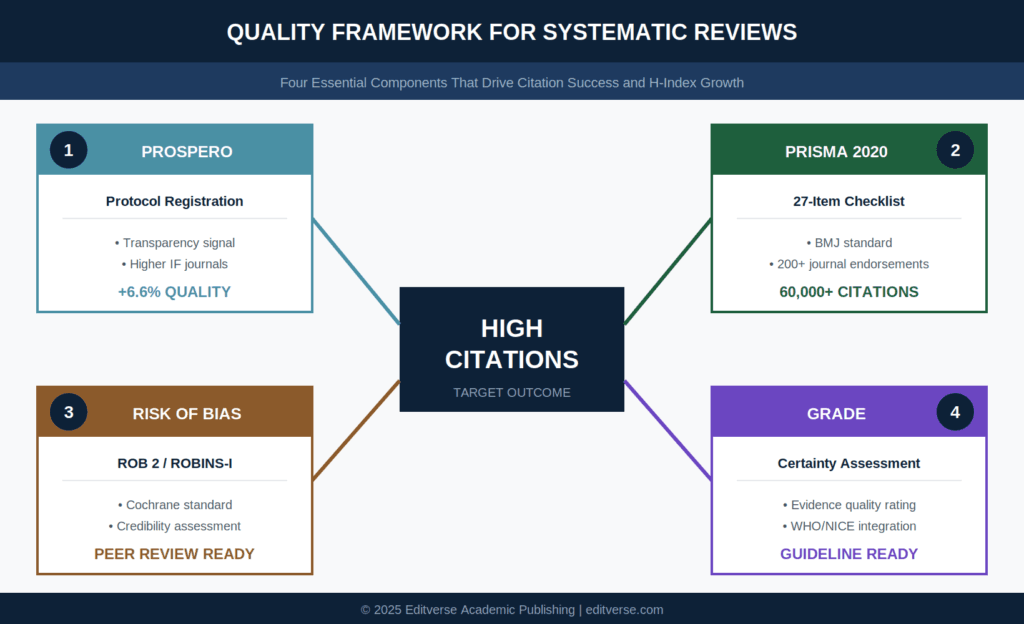Click the numbered badge 2 on PRISMA 2020 card
The height and width of the screenshot is (624, 1024).
click(955, 149)
